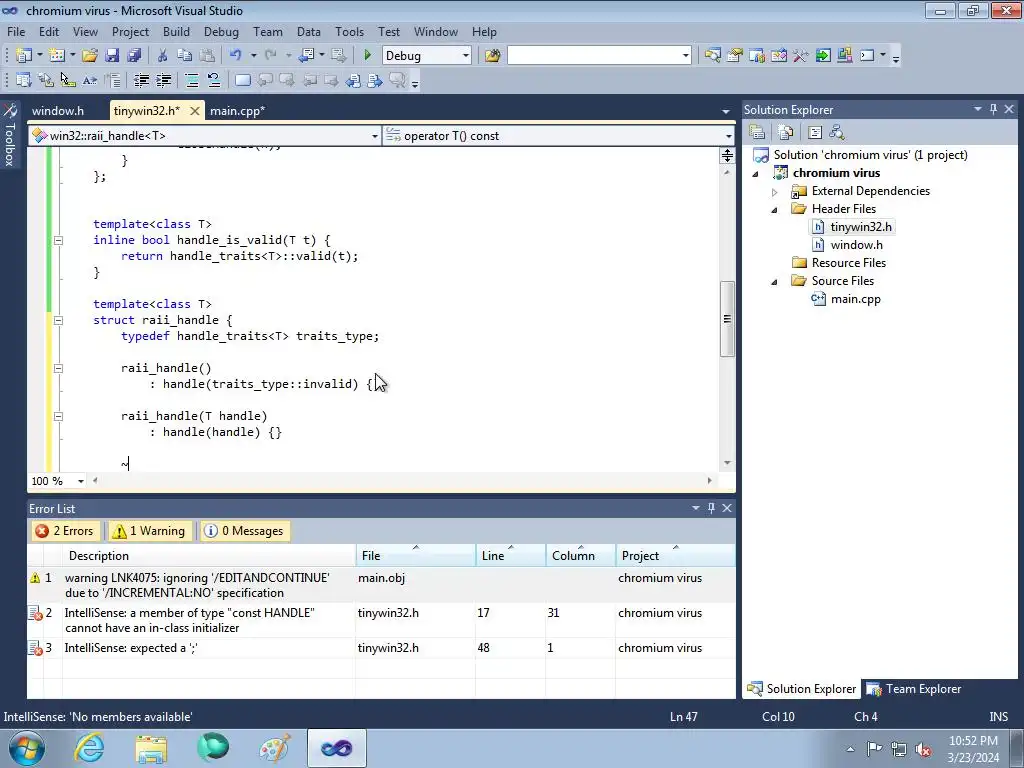Collapse the struct raii_handle code block
The image size is (1024, 768).
click(58, 320)
